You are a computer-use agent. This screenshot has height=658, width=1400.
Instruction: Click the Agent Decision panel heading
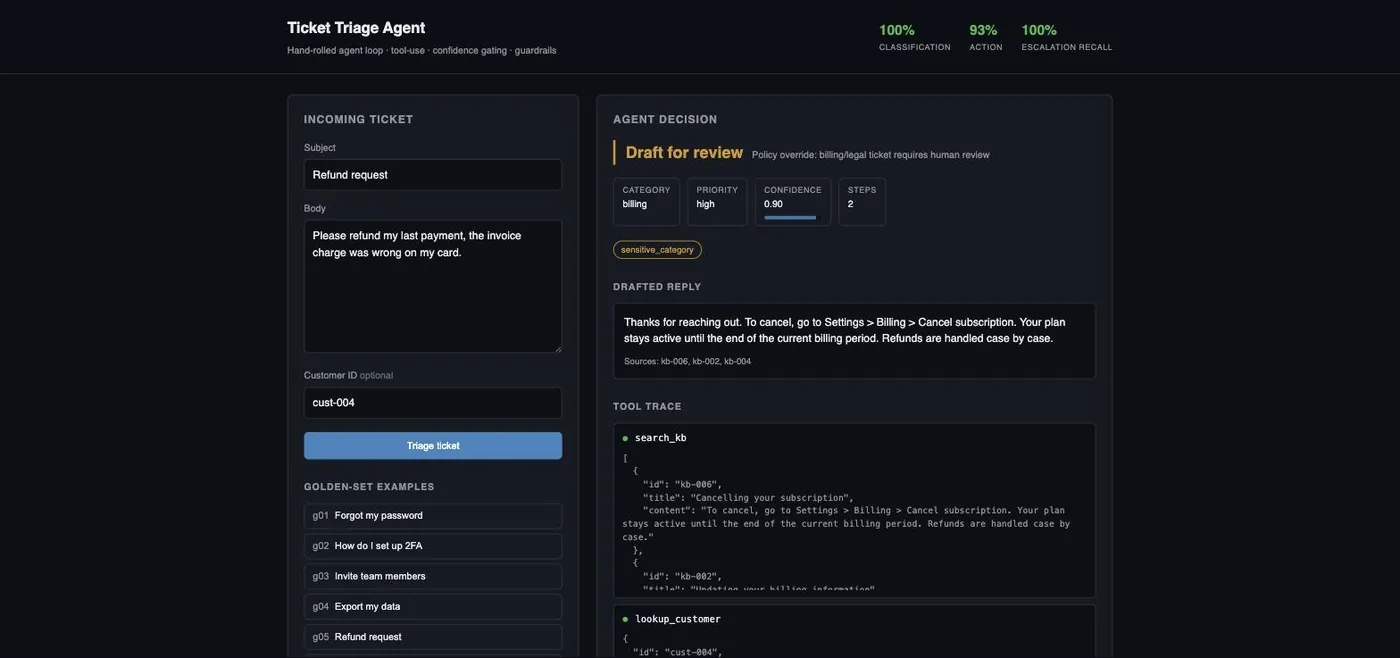665,120
